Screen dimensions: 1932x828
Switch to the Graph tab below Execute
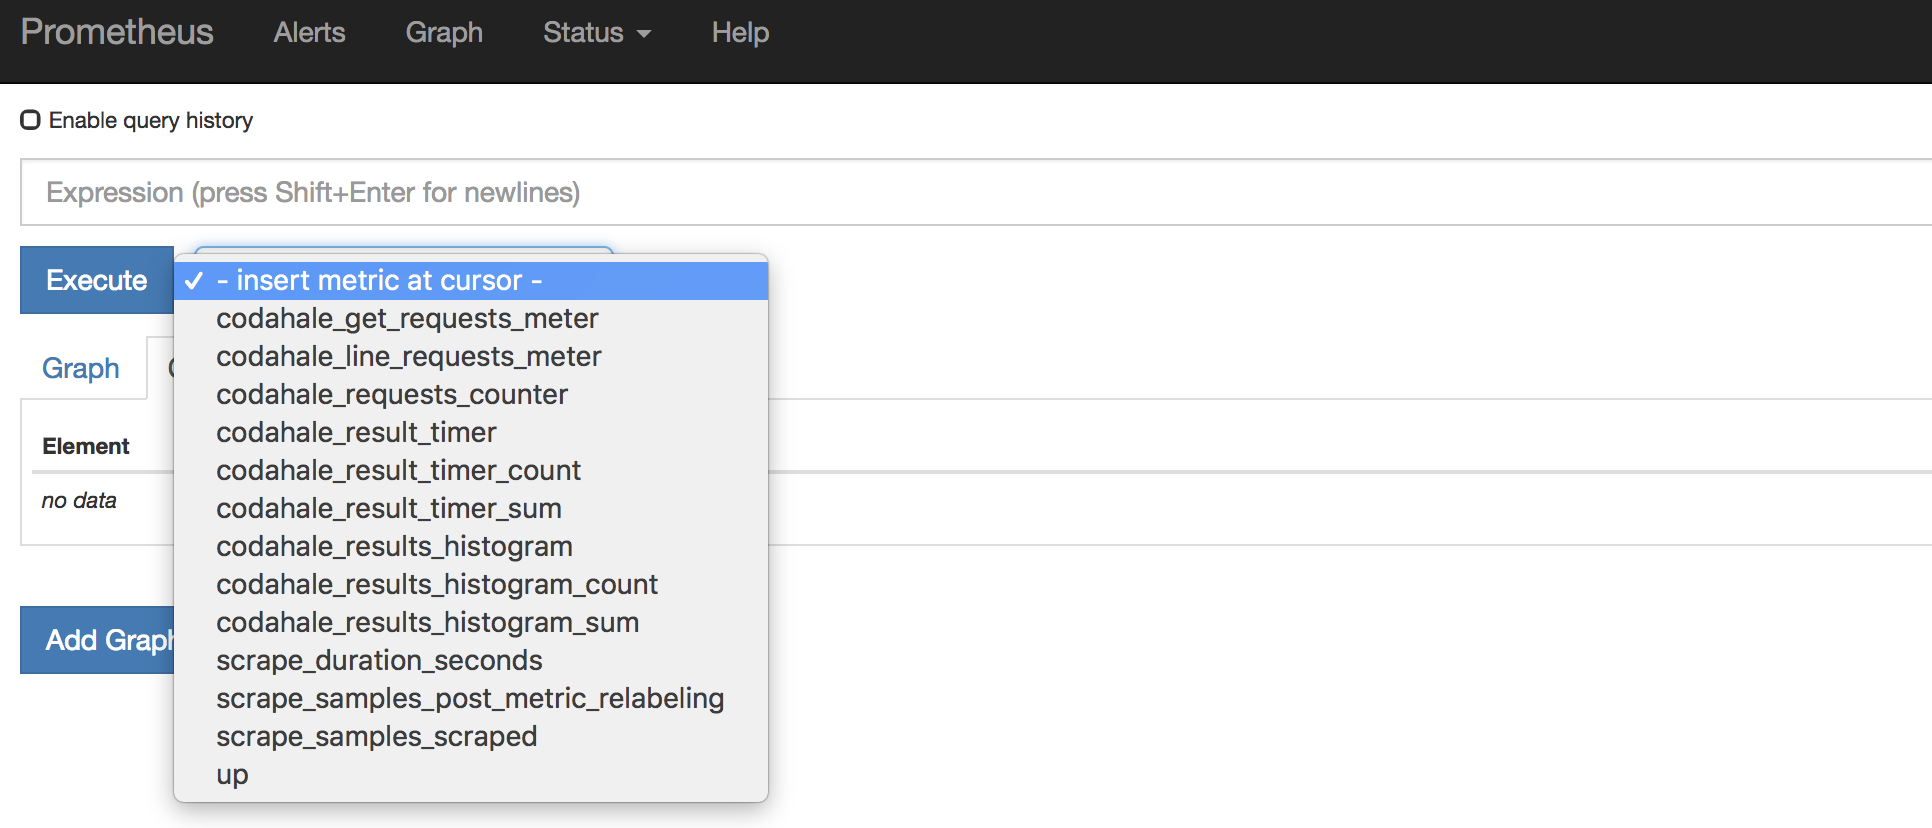click(81, 368)
